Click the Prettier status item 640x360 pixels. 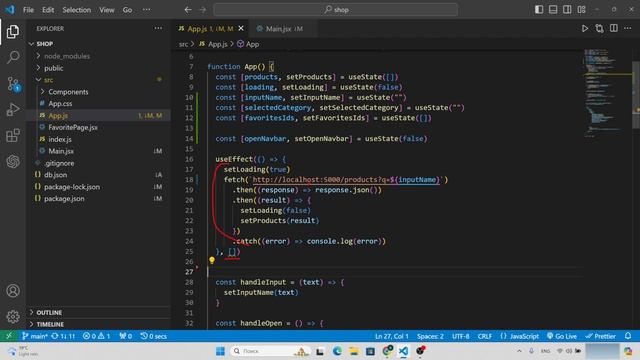pos(600,336)
